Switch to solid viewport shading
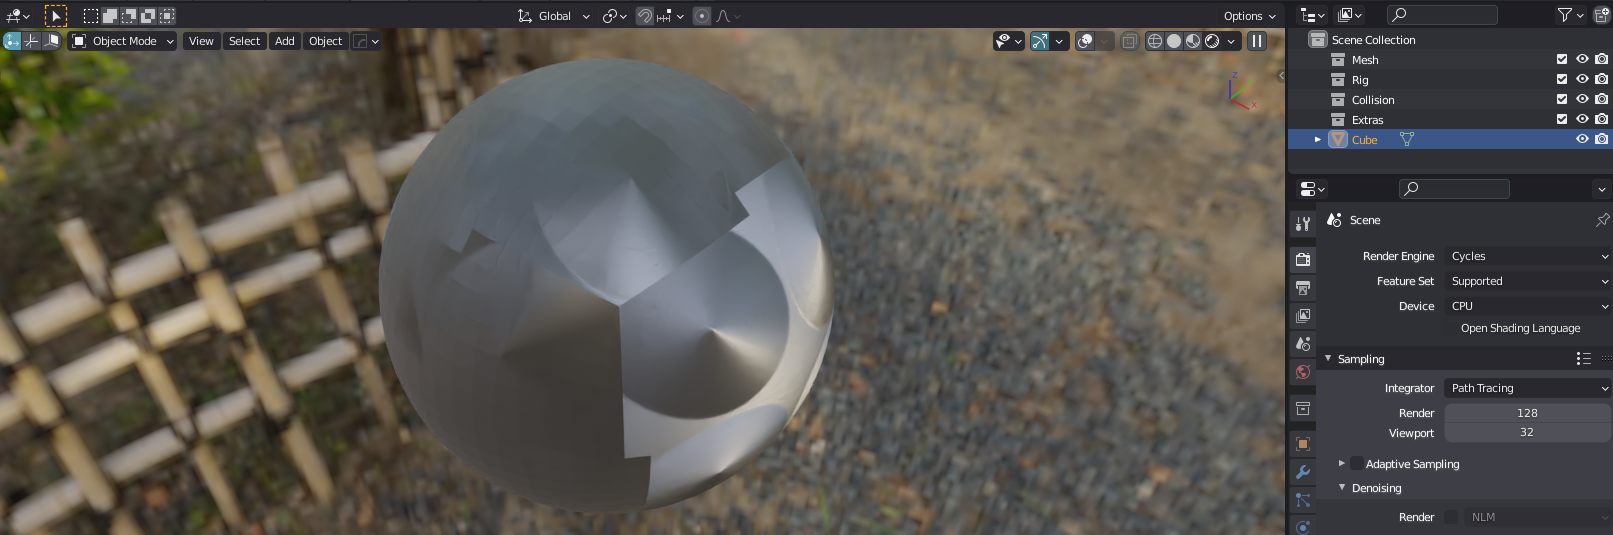The image size is (1613, 535). pos(1174,41)
